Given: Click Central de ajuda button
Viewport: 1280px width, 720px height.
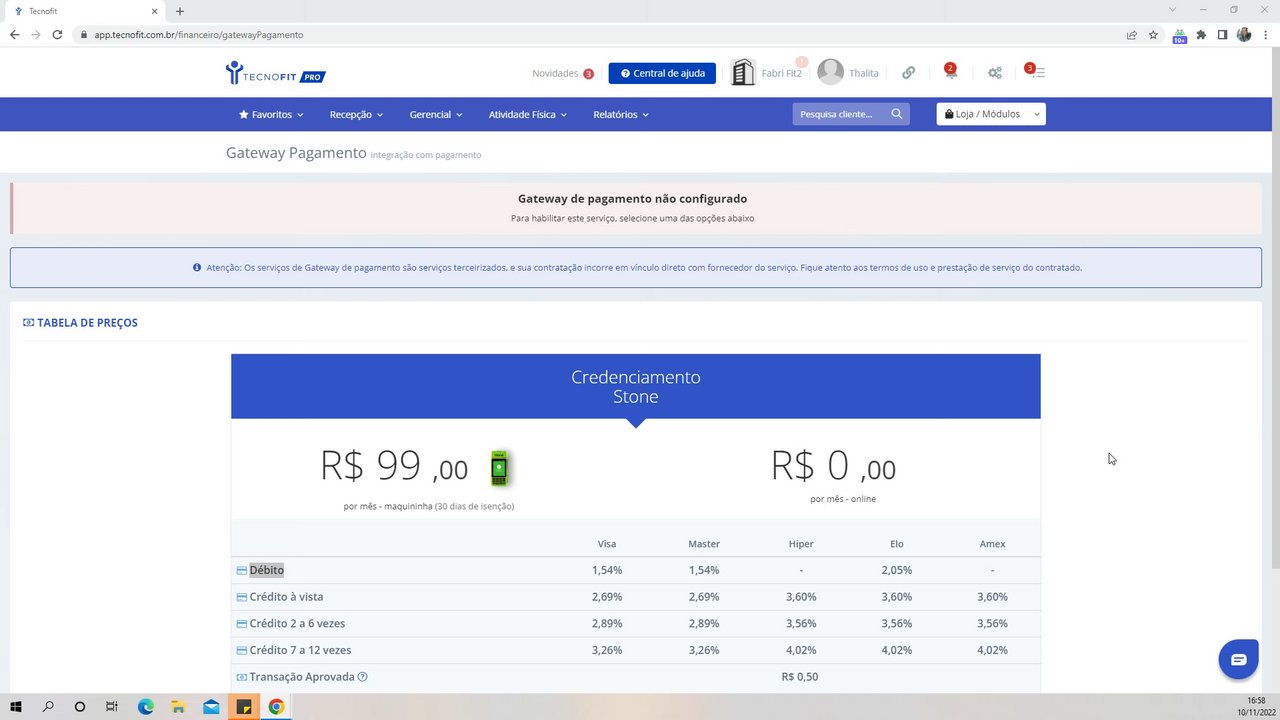Looking at the screenshot, I should (x=662, y=73).
